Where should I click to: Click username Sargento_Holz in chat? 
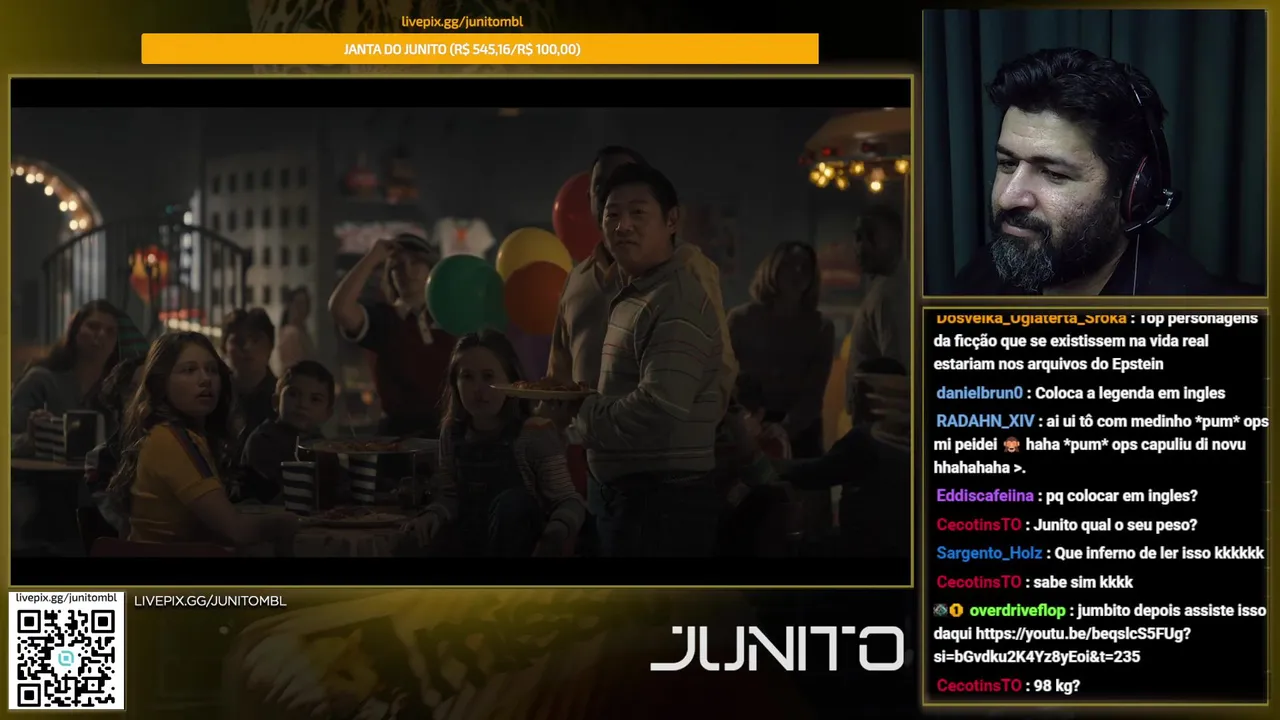(x=989, y=553)
